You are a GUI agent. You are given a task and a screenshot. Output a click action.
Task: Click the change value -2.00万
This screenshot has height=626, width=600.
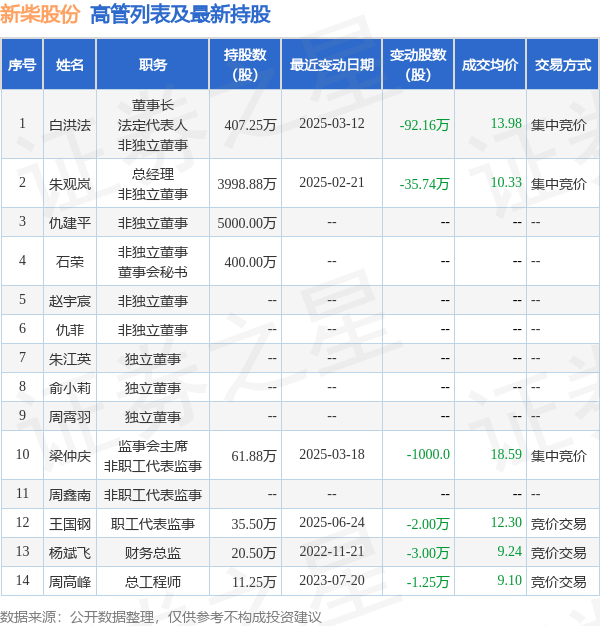(x=428, y=523)
